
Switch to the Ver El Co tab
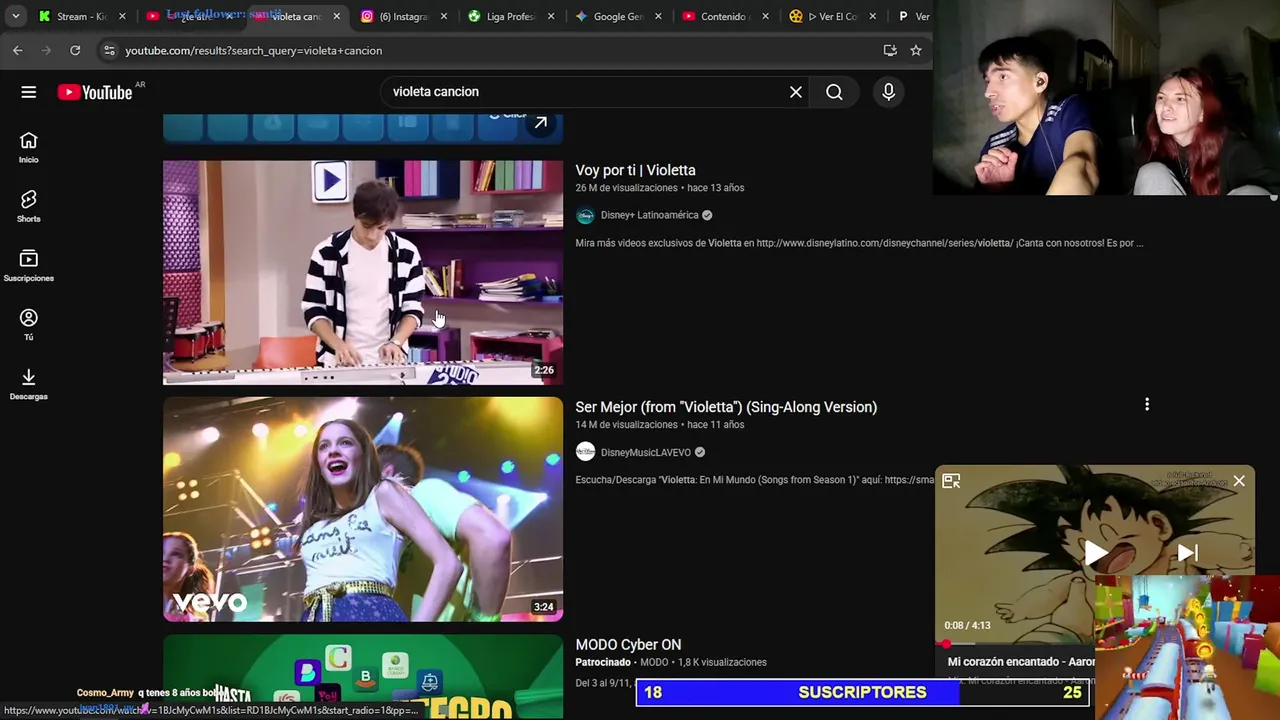pyautogui.click(x=830, y=16)
